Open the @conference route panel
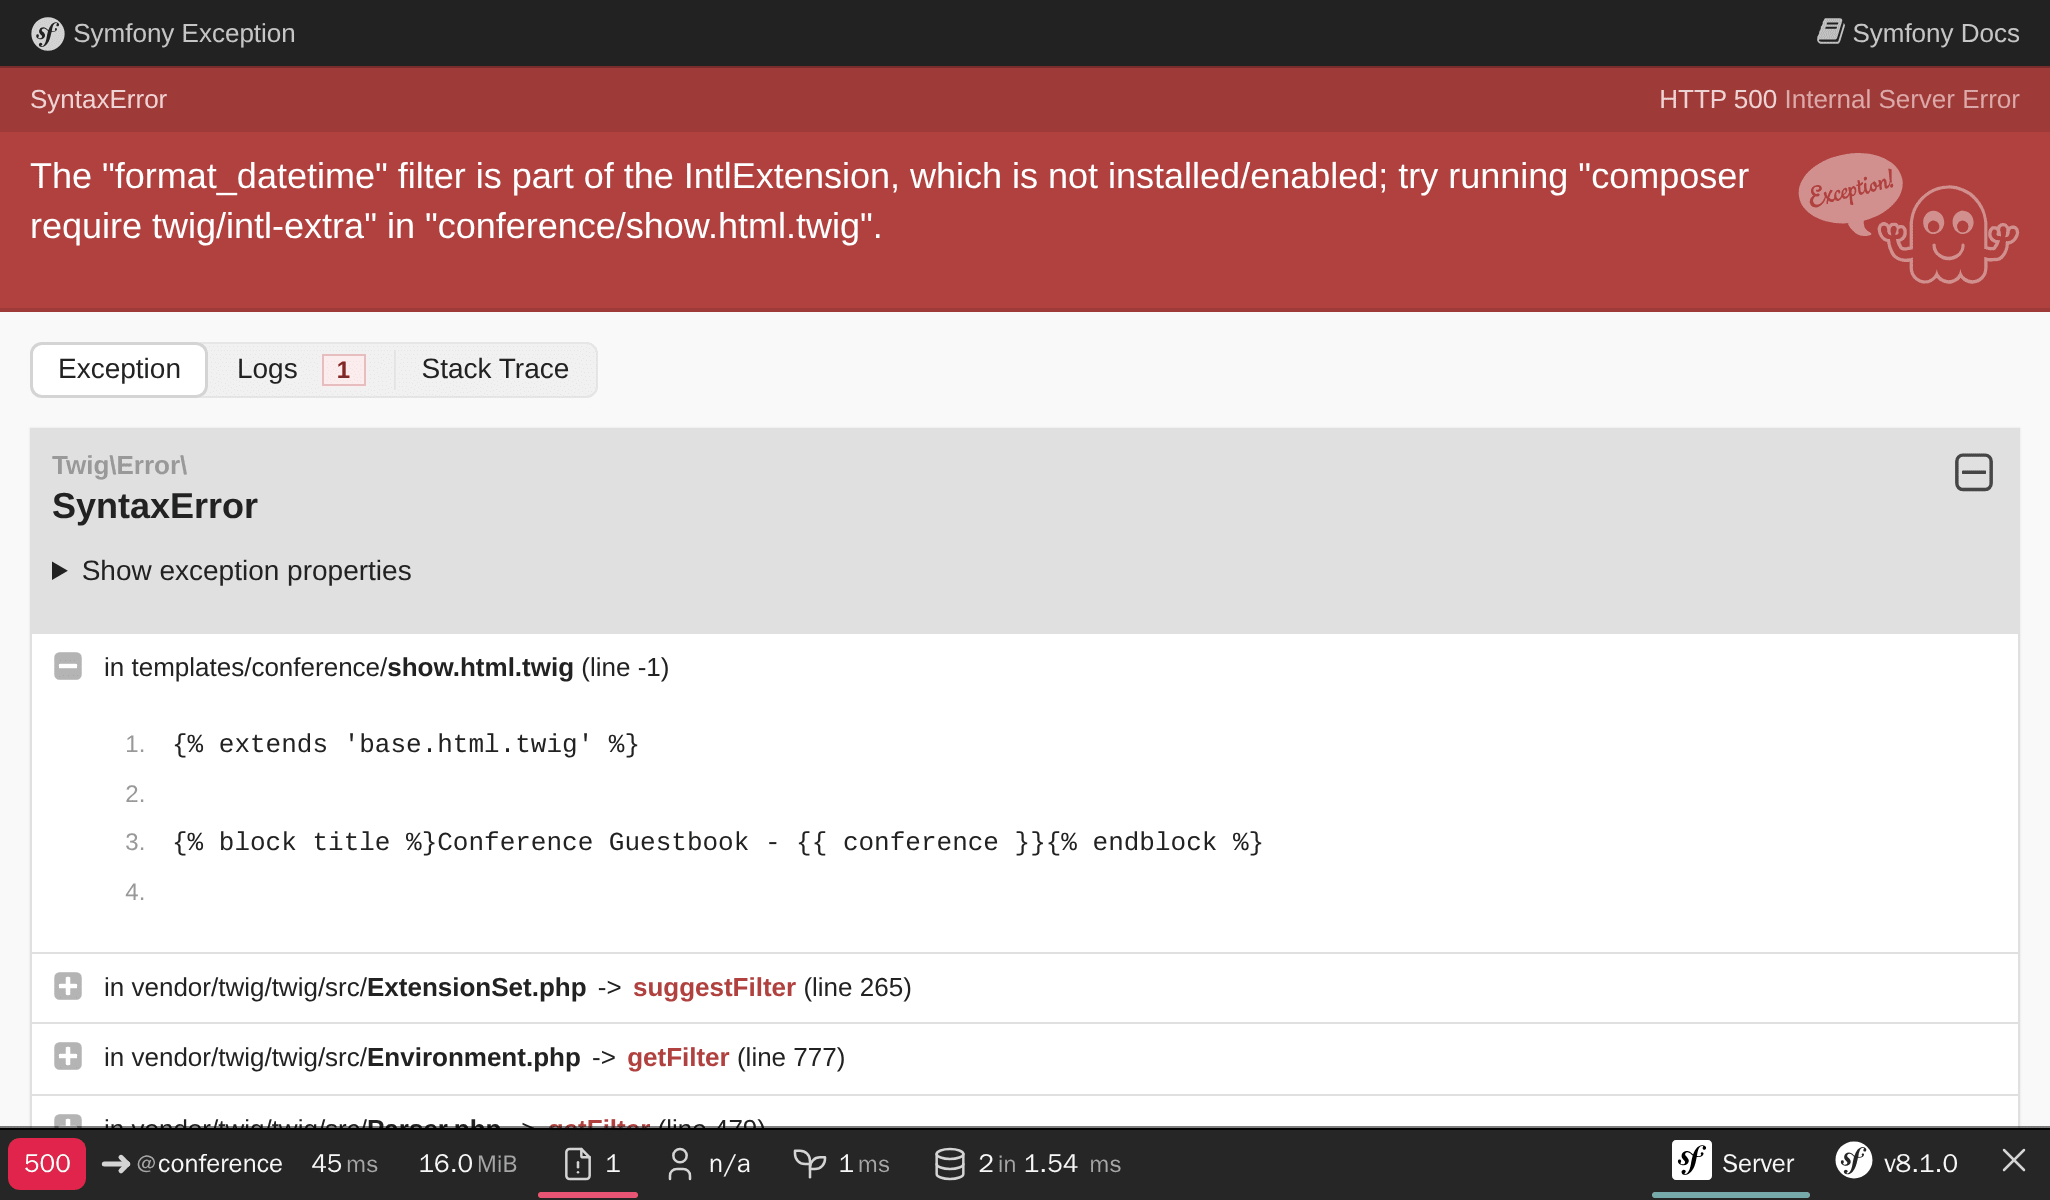The width and height of the screenshot is (2050, 1200). [x=209, y=1163]
